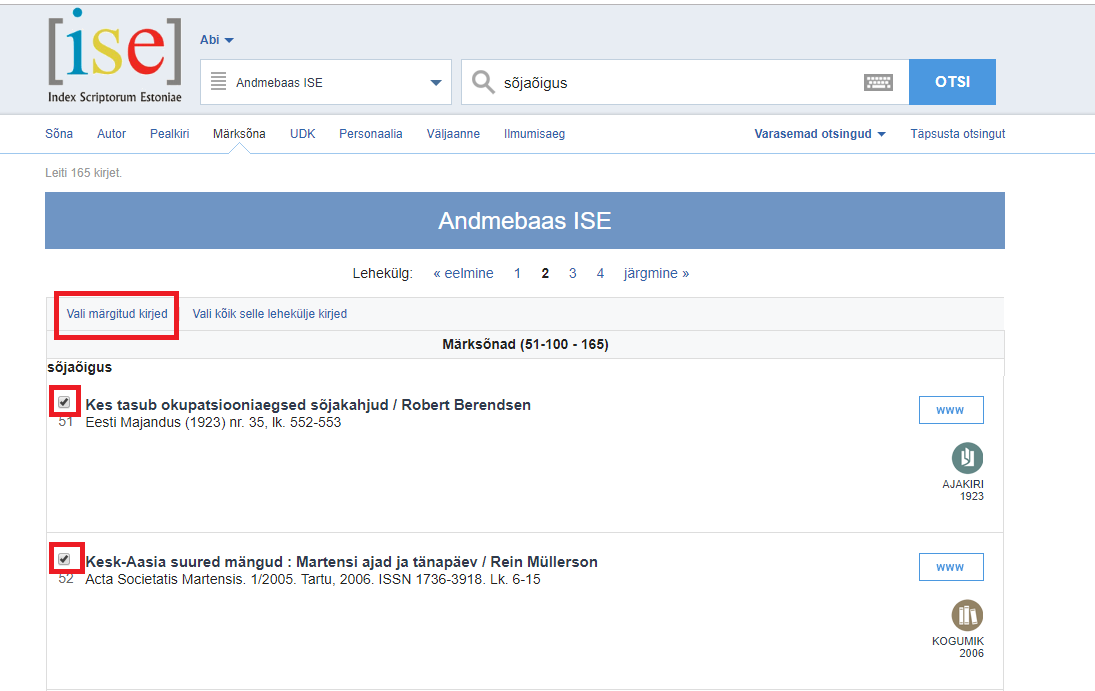Select the Pealkiri search tab
This screenshot has height=691, width=1095.
[170, 133]
